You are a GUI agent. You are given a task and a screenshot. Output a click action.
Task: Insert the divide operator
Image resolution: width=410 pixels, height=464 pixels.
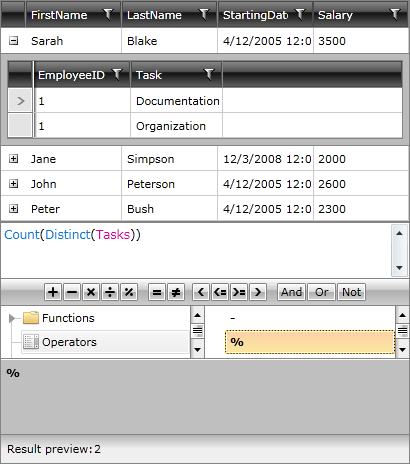pos(110,292)
